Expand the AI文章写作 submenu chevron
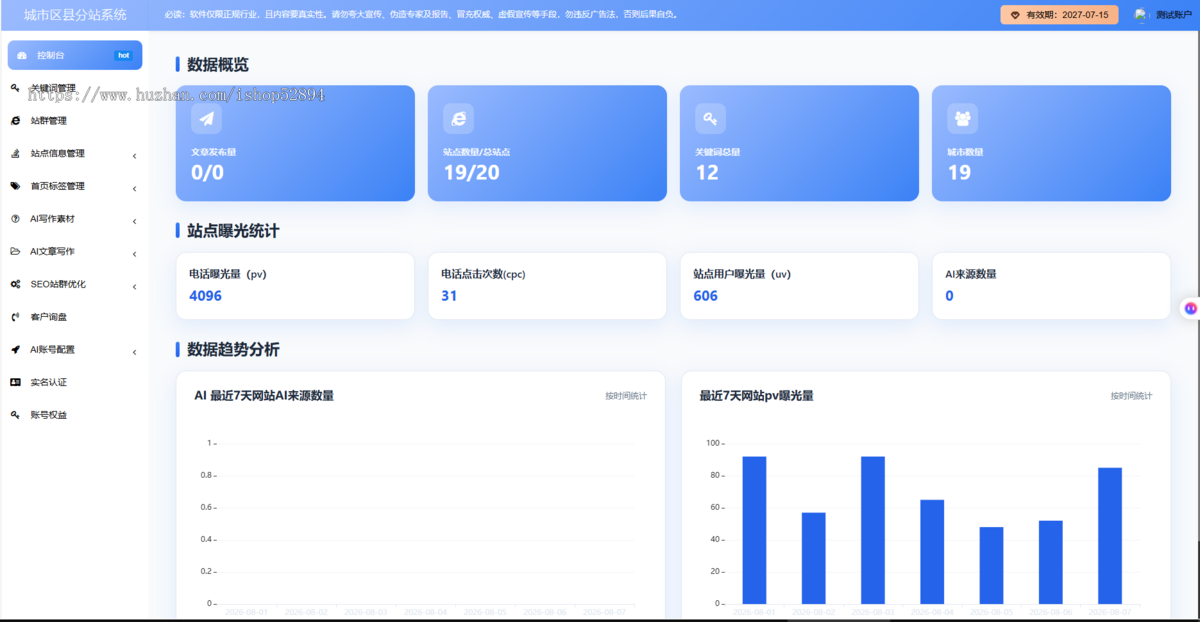Screen dimensions: 1200x622 point(134,252)
